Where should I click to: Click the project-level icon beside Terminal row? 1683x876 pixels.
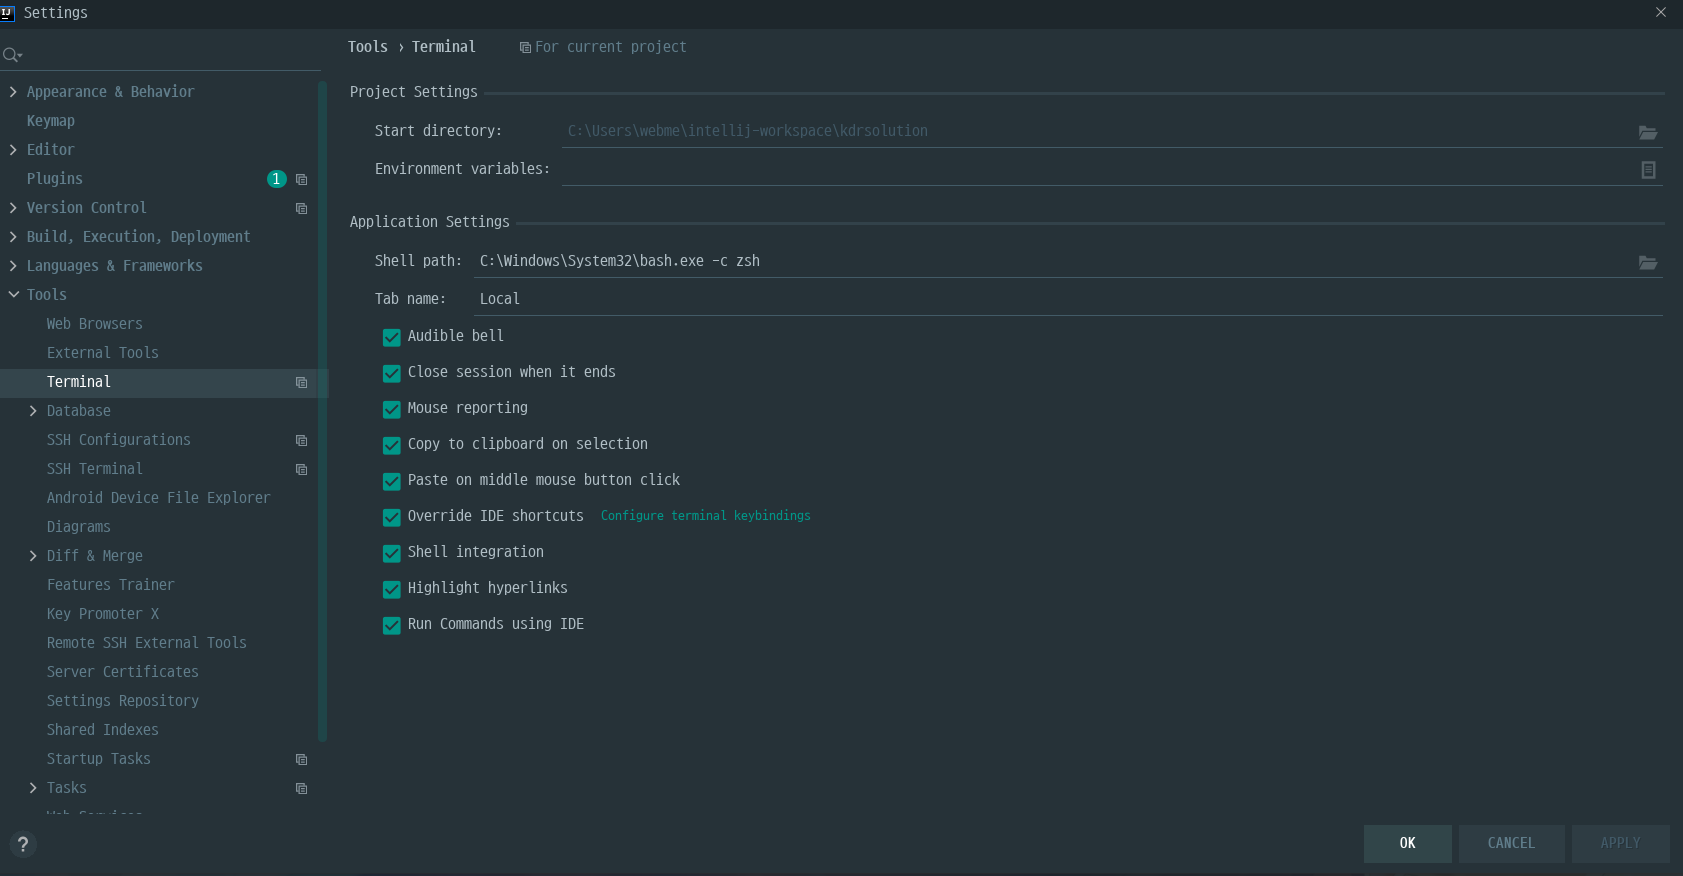pos(301,383)
